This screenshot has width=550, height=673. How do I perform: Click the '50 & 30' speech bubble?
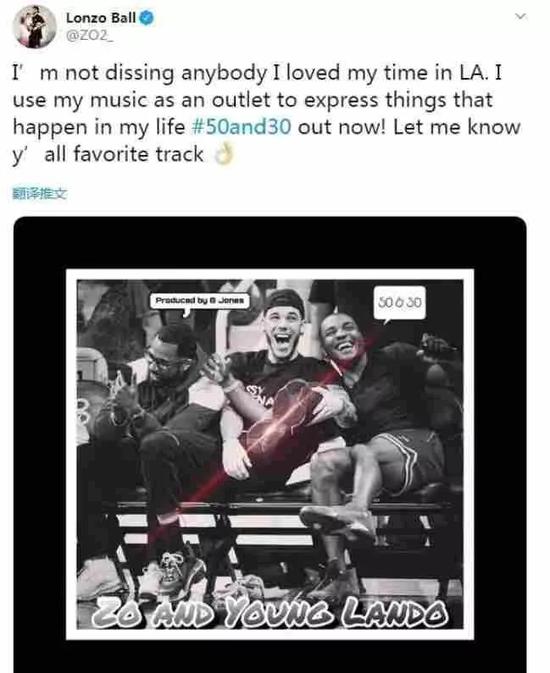[400, 303]
